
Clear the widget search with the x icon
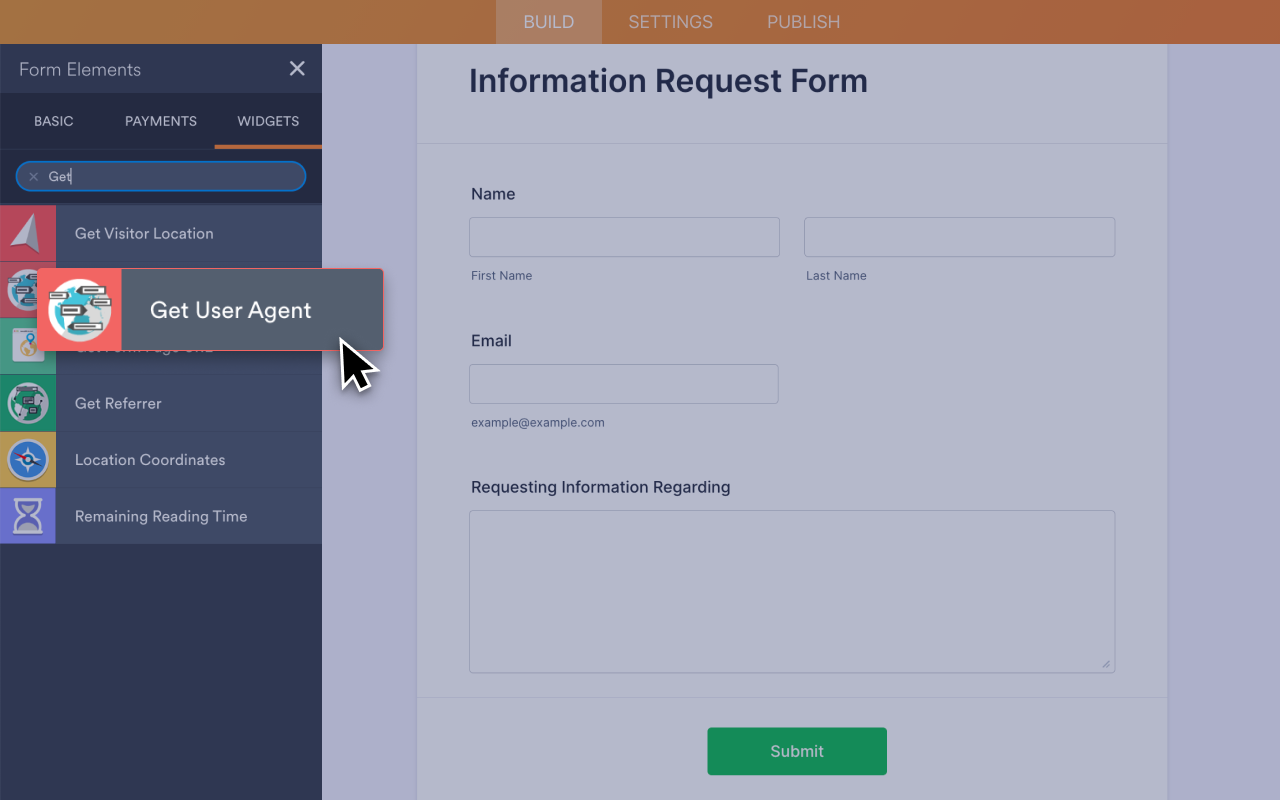[33, 177]
